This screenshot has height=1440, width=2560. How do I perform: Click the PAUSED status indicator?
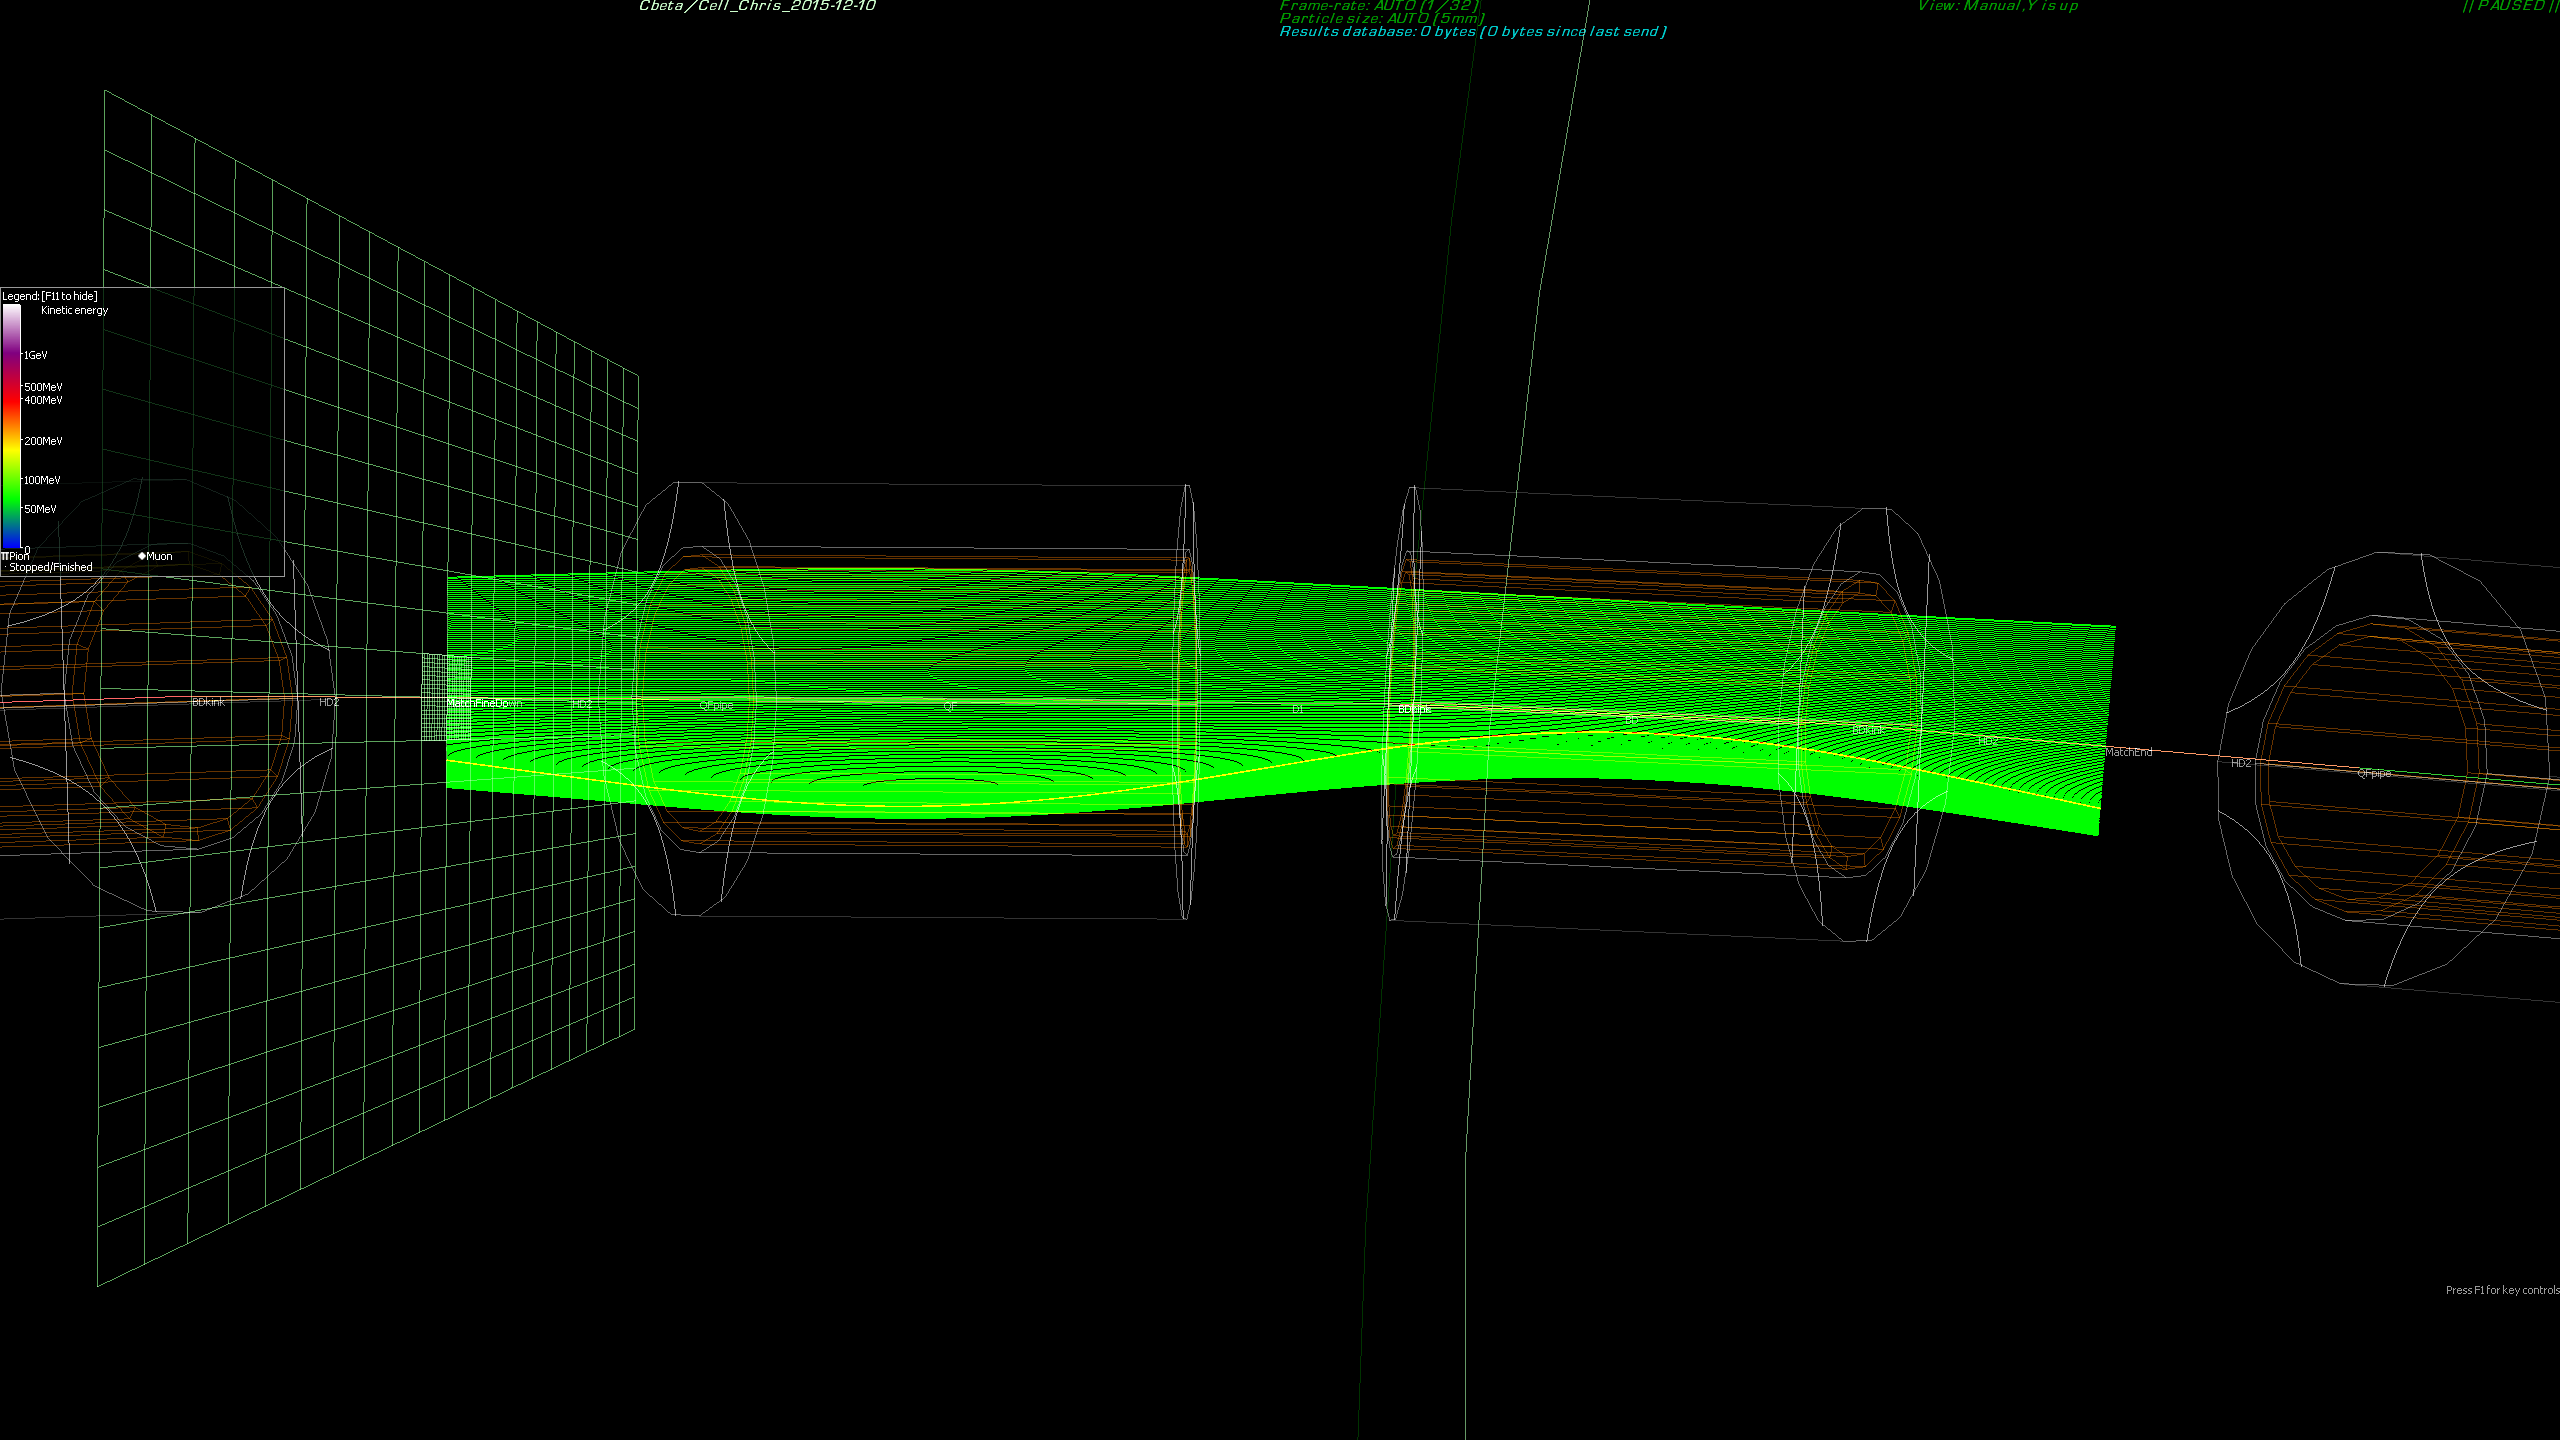[x=2510, y=6]
